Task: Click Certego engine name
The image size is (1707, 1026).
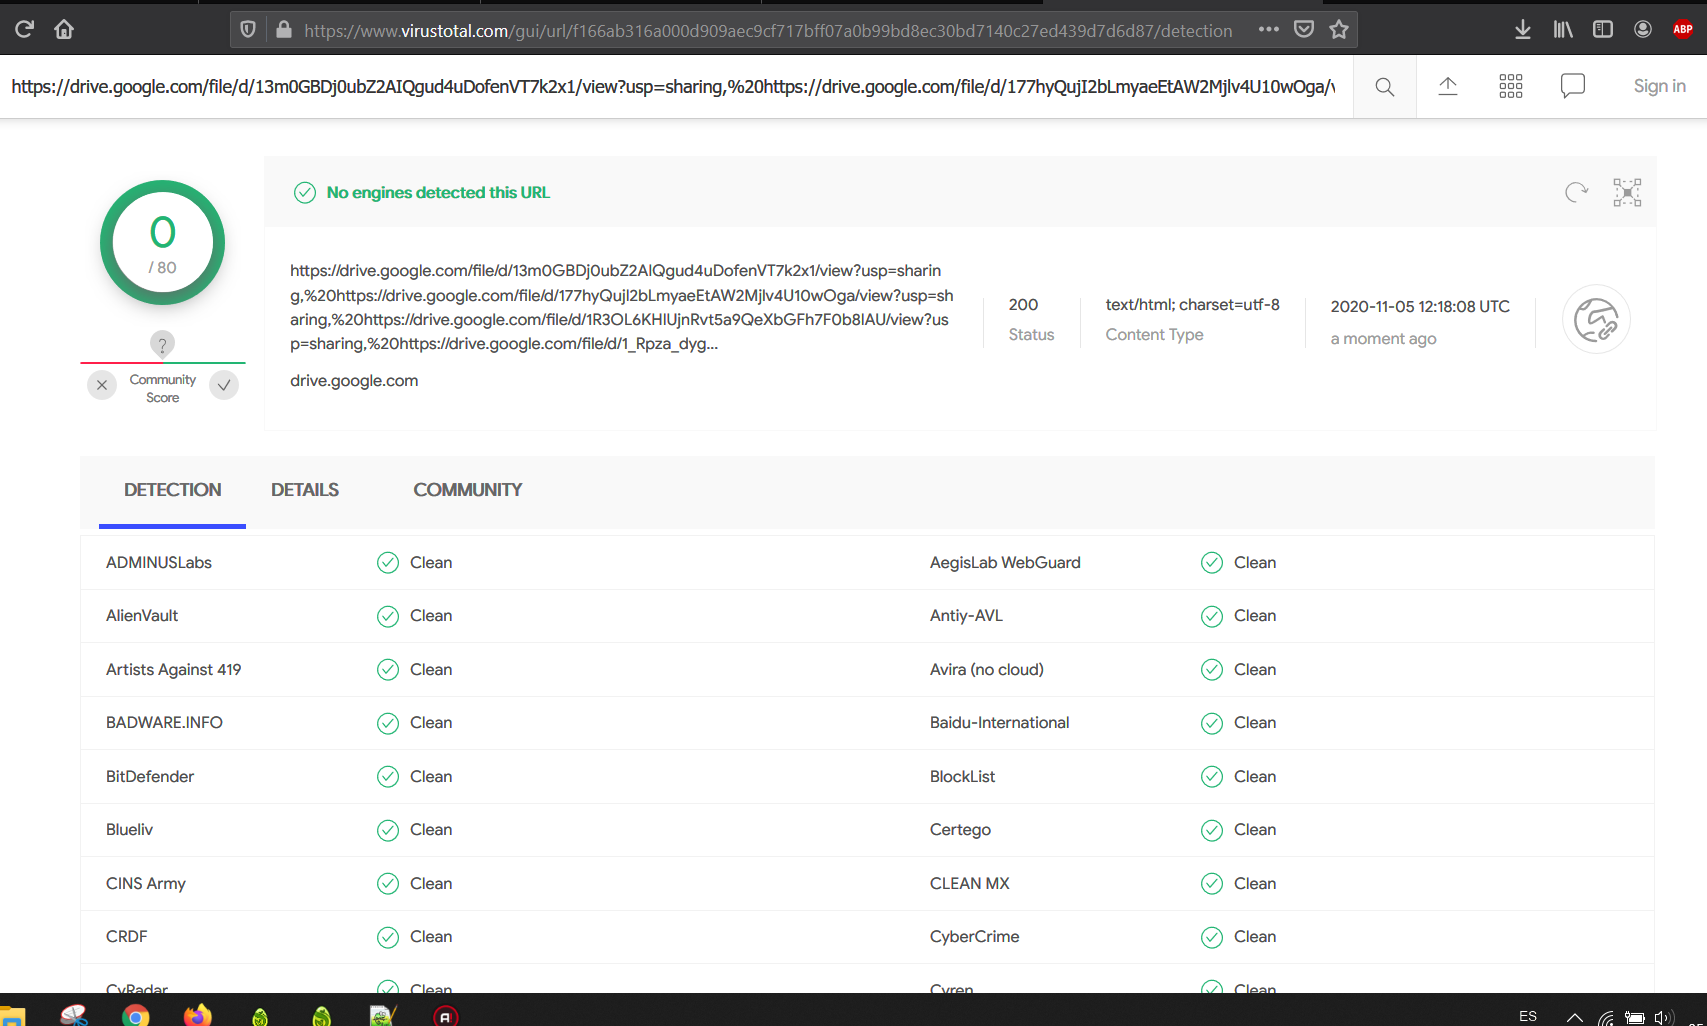Action: click(961, 830)
